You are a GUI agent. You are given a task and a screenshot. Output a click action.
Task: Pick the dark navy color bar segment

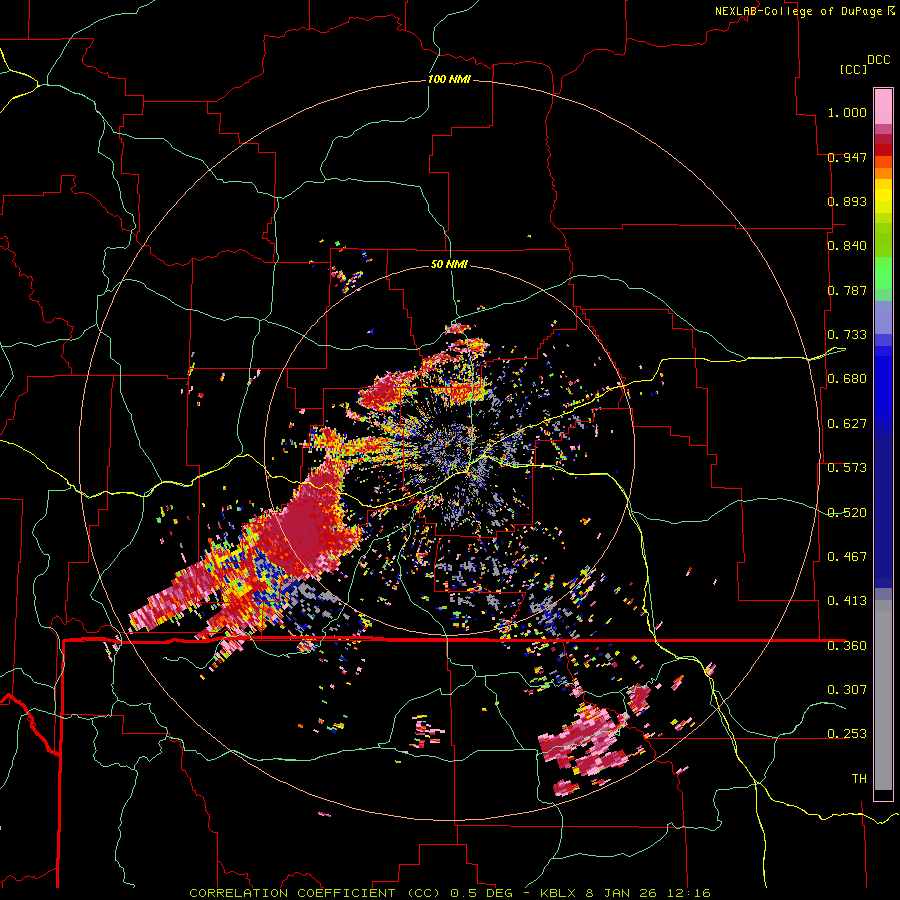[883, 511]
